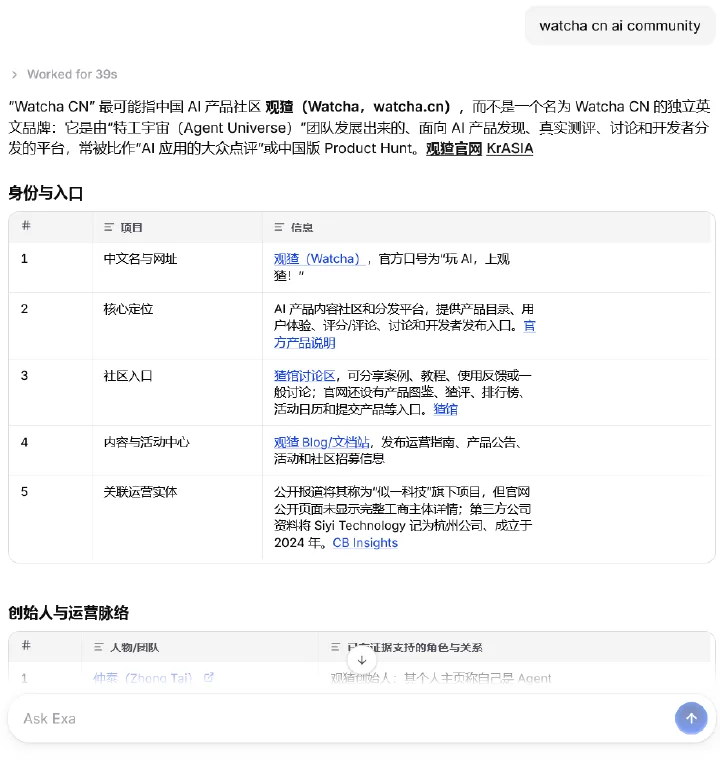Click the 人物/团队 column header text
The width and height of the screenshot is (720, 773).
[x=135, y=647]
